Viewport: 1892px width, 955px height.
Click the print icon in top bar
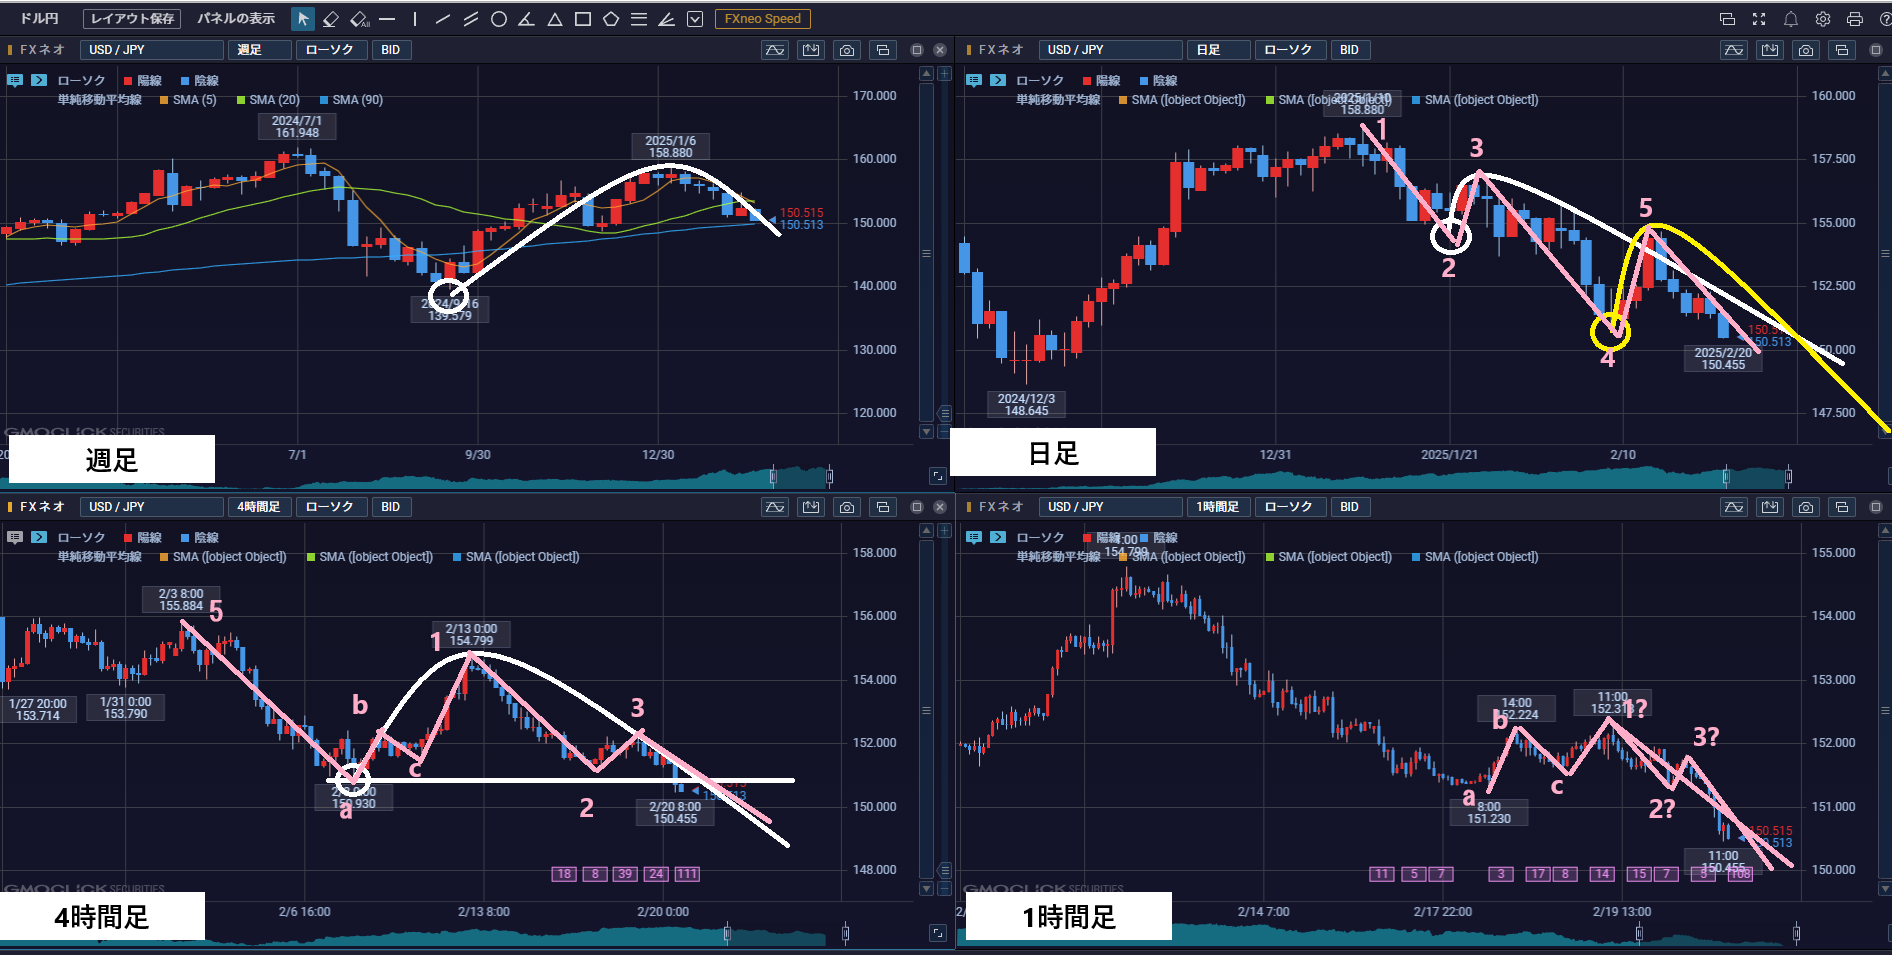click(x=1854, y=19)
